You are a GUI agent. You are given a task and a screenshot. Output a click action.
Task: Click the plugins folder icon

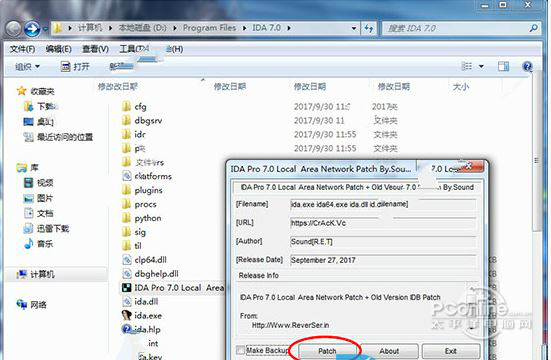coord(126,190)
